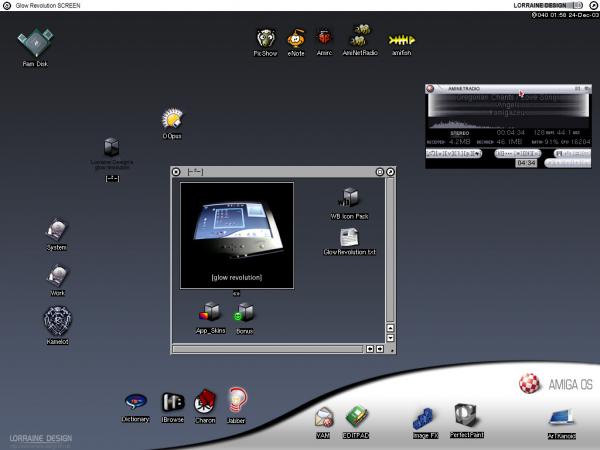Click the drawer window's depth gadget

pos(390,172)
